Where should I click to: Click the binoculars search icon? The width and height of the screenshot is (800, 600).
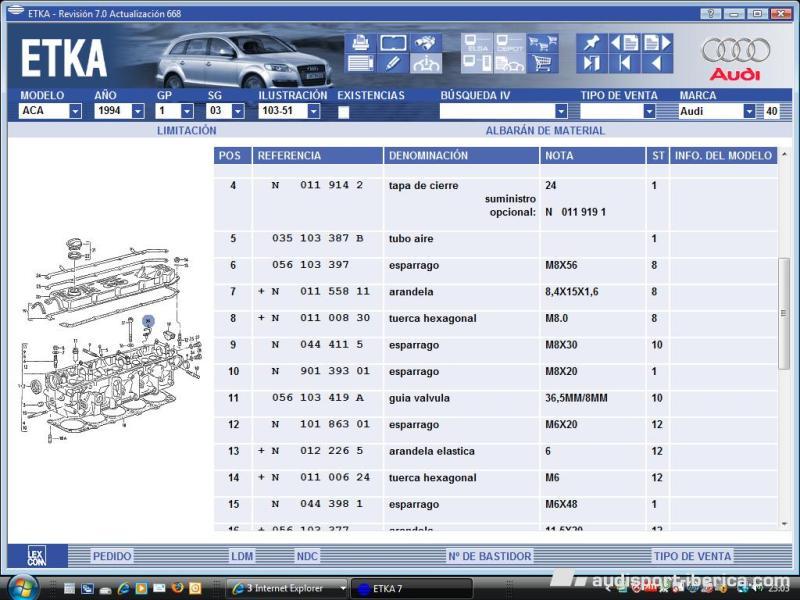[x=425, y=43]
